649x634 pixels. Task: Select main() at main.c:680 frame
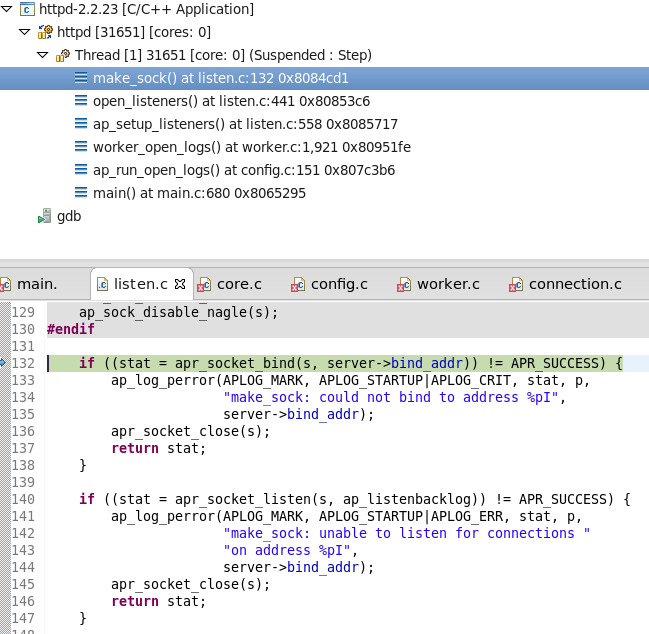tap(199, 193)
